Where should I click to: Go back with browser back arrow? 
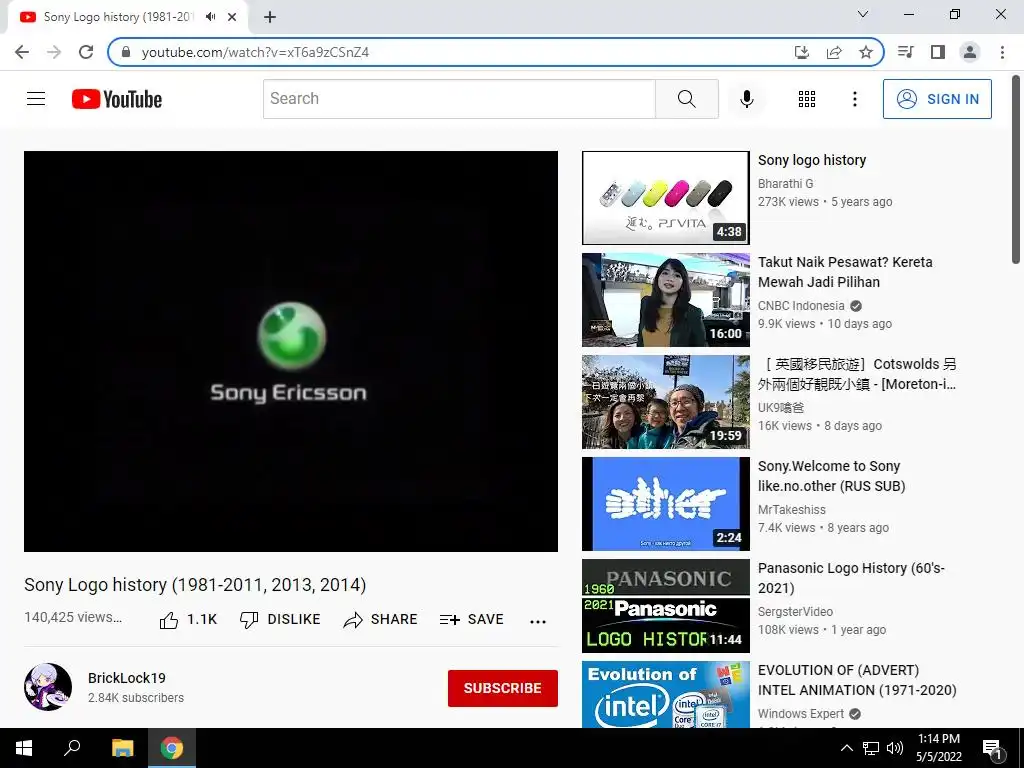point(22,52)
